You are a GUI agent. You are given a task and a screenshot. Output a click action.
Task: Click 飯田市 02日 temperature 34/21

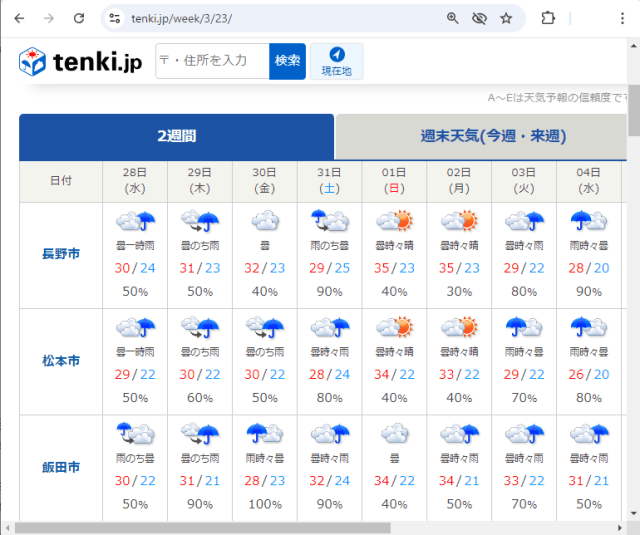pos(459,481)
